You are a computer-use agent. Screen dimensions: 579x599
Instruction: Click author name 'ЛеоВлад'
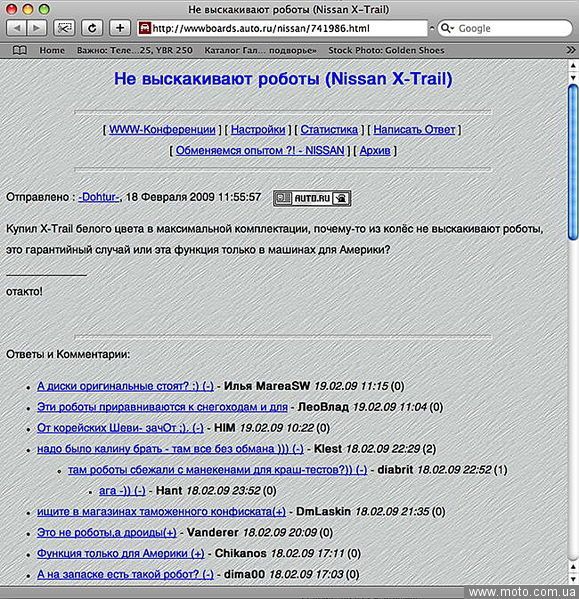[323, 407]
